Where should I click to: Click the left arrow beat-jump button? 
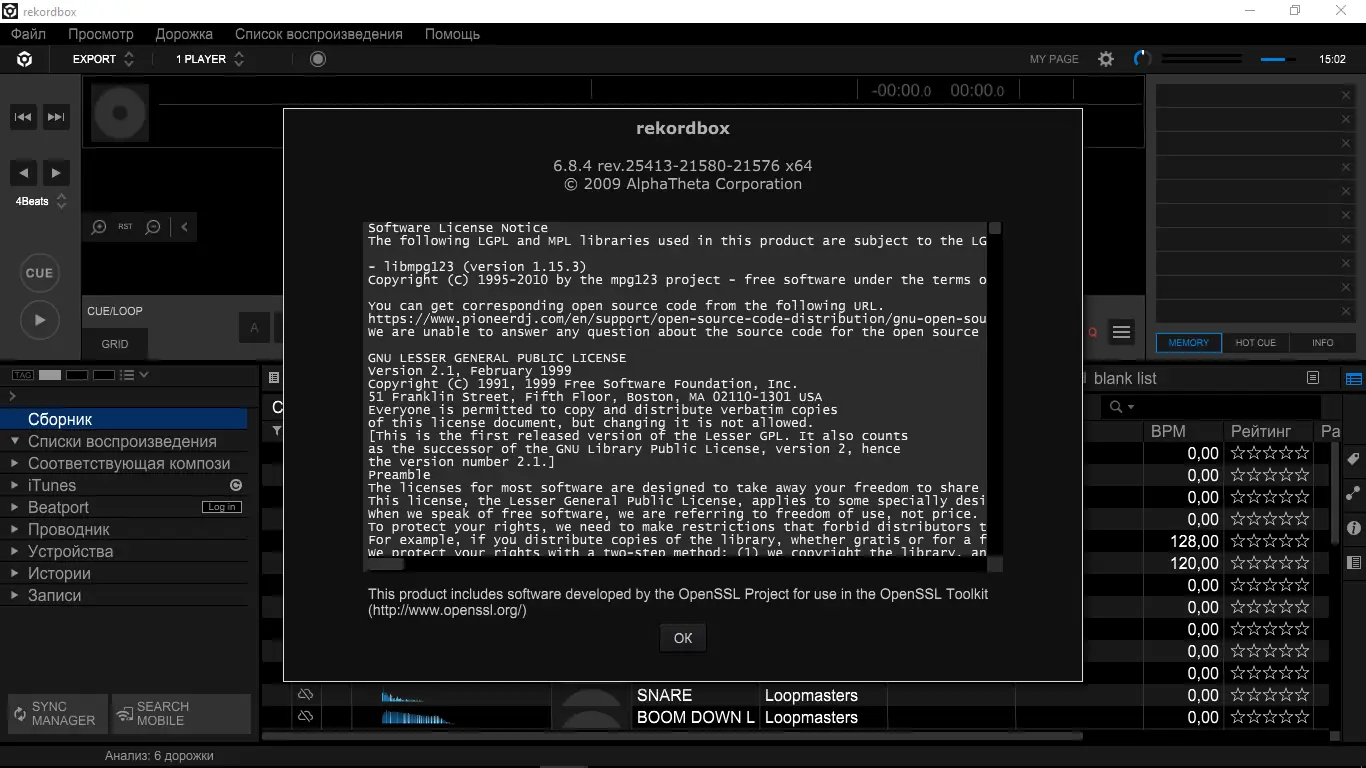23,172
